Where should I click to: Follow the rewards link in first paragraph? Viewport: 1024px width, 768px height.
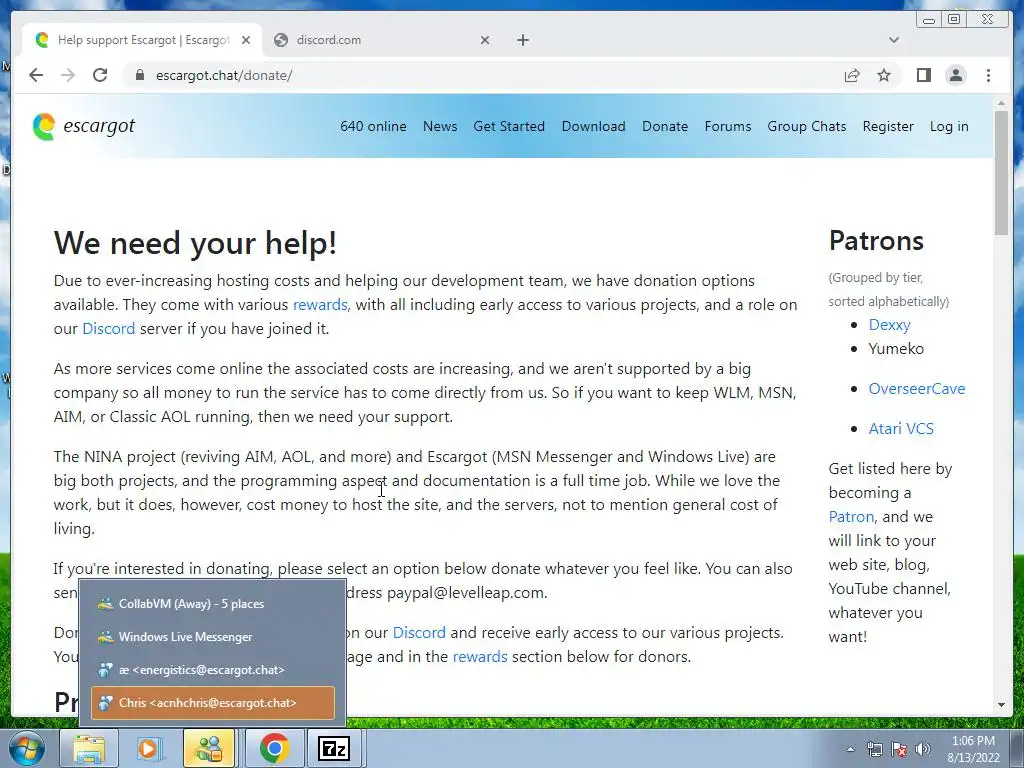click(321, 304)
